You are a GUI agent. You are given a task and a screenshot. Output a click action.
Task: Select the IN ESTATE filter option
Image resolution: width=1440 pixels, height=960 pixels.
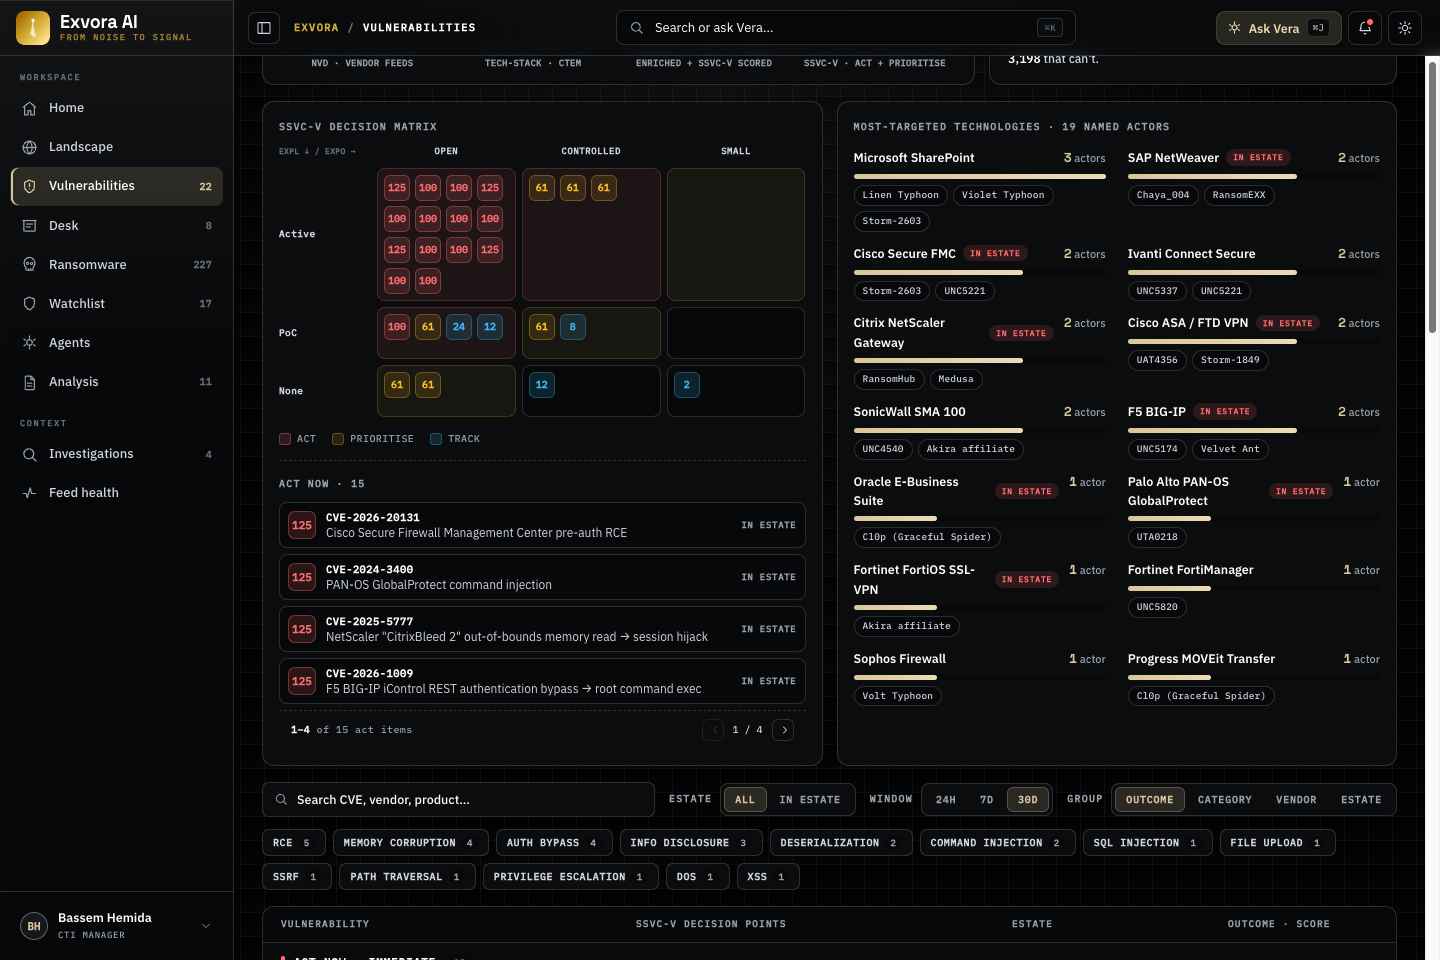tap(810, 800)
